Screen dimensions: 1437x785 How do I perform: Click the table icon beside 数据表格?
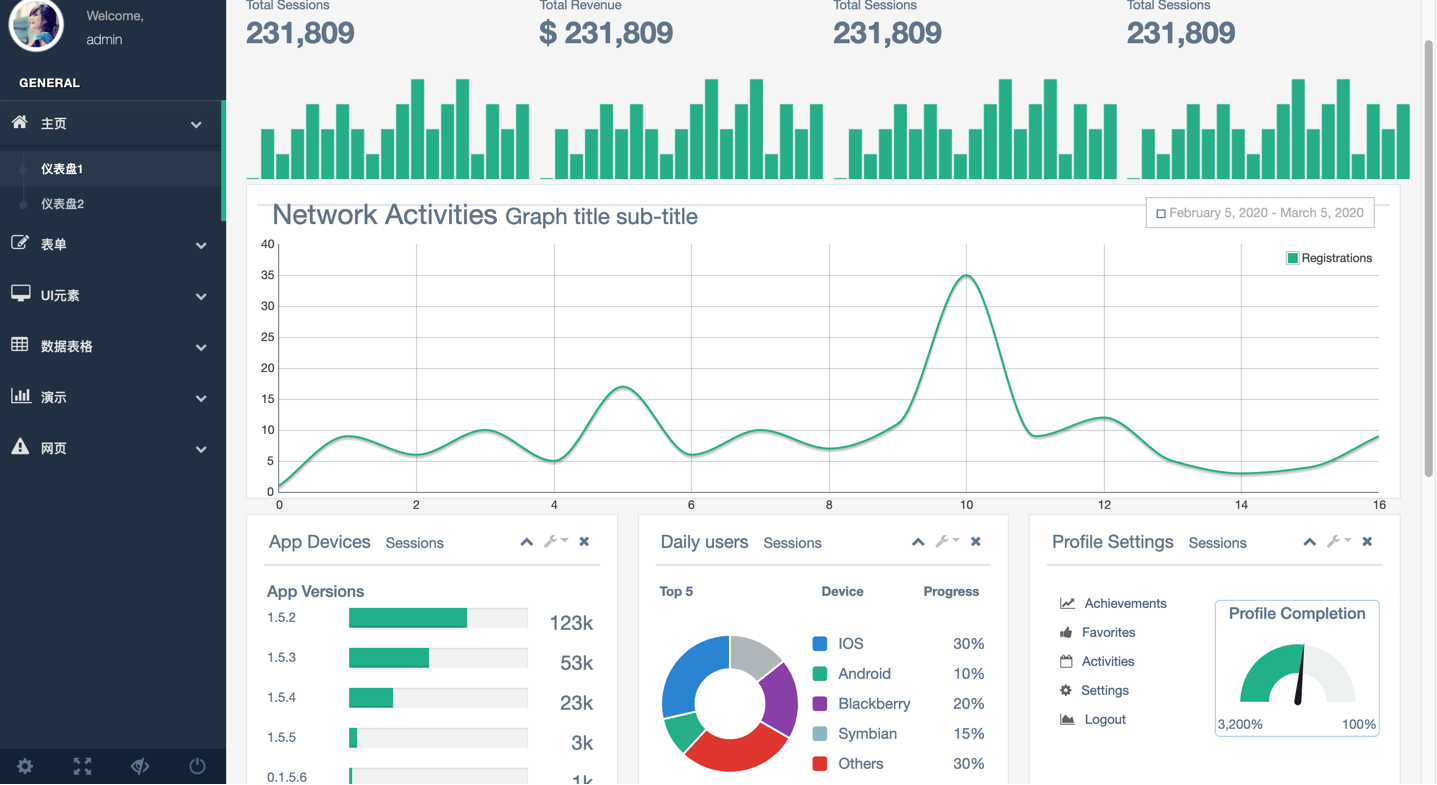20,344
